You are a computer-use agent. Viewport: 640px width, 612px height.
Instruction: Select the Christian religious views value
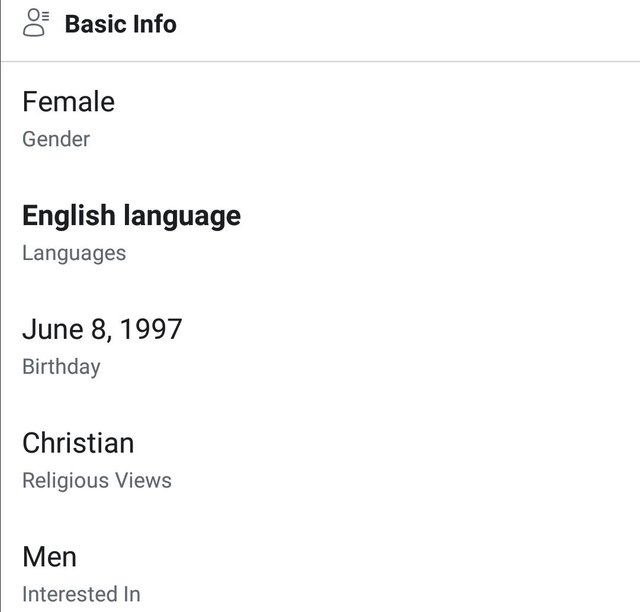point(78,443)
